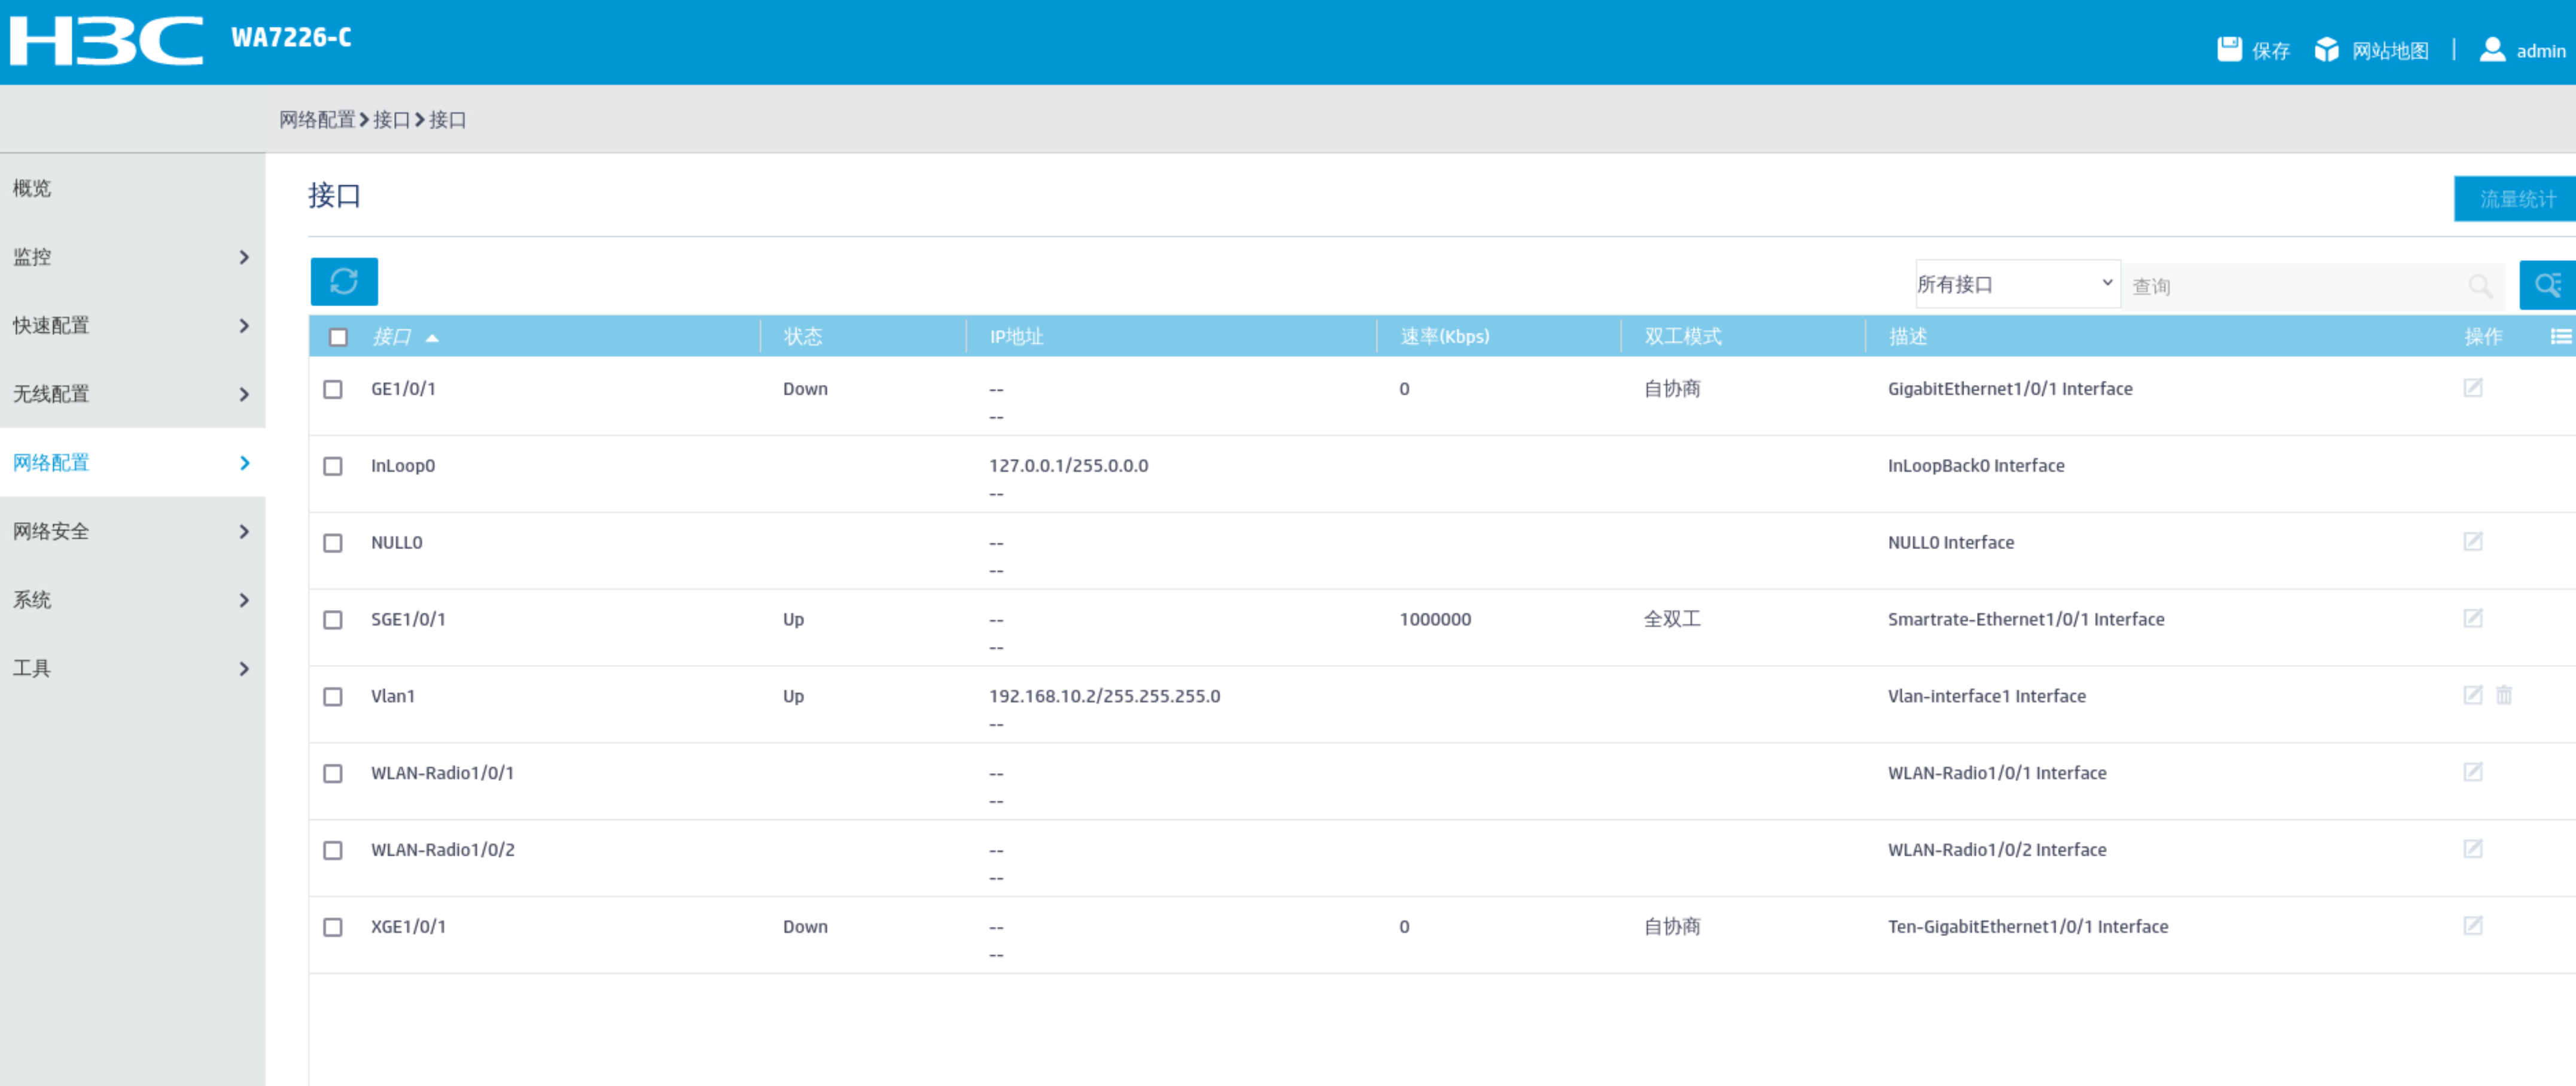
Task: Select the XGE1/0/1 interface checkbox
Action: point(333,927)
